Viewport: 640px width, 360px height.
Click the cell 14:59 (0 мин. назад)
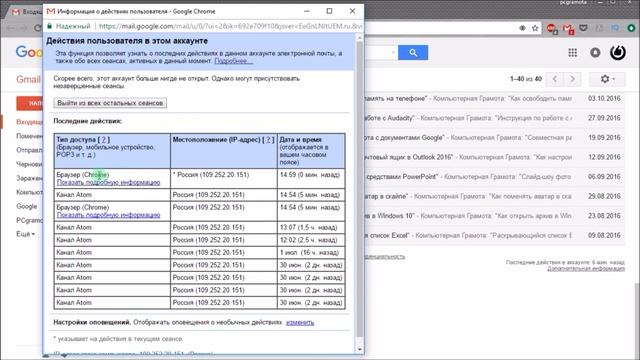point(311,178)
